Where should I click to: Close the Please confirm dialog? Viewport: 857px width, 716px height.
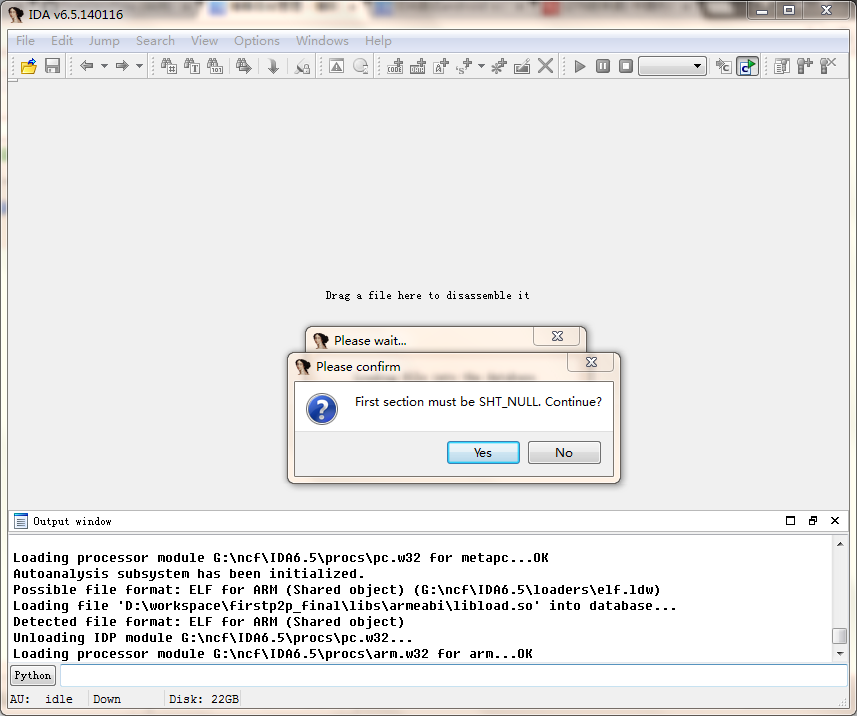(x=591, y=362)
